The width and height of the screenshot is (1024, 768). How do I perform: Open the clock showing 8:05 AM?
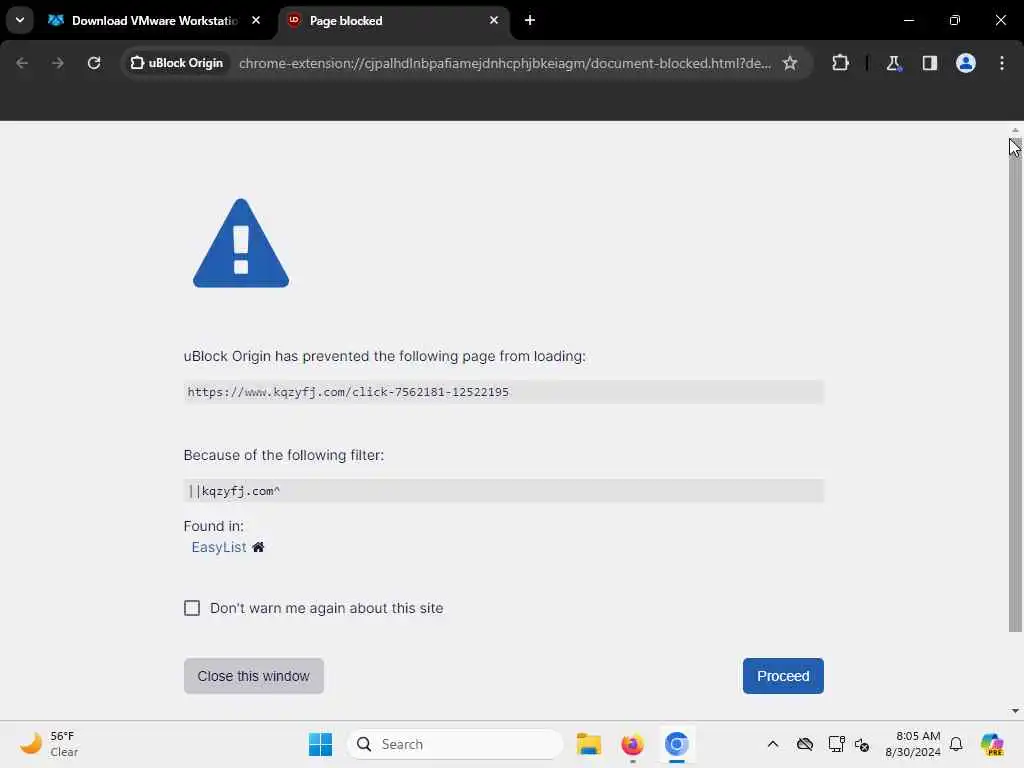pos(912,744)
